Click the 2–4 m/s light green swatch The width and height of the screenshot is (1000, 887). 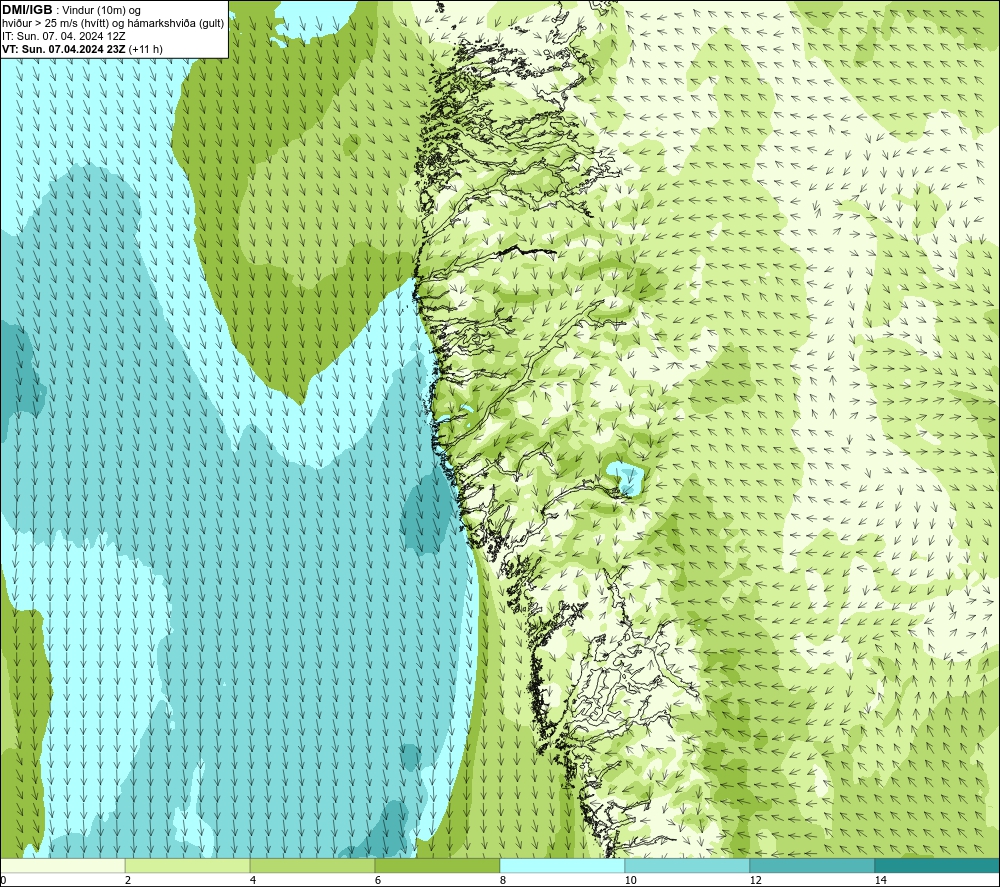pos(188,866)
